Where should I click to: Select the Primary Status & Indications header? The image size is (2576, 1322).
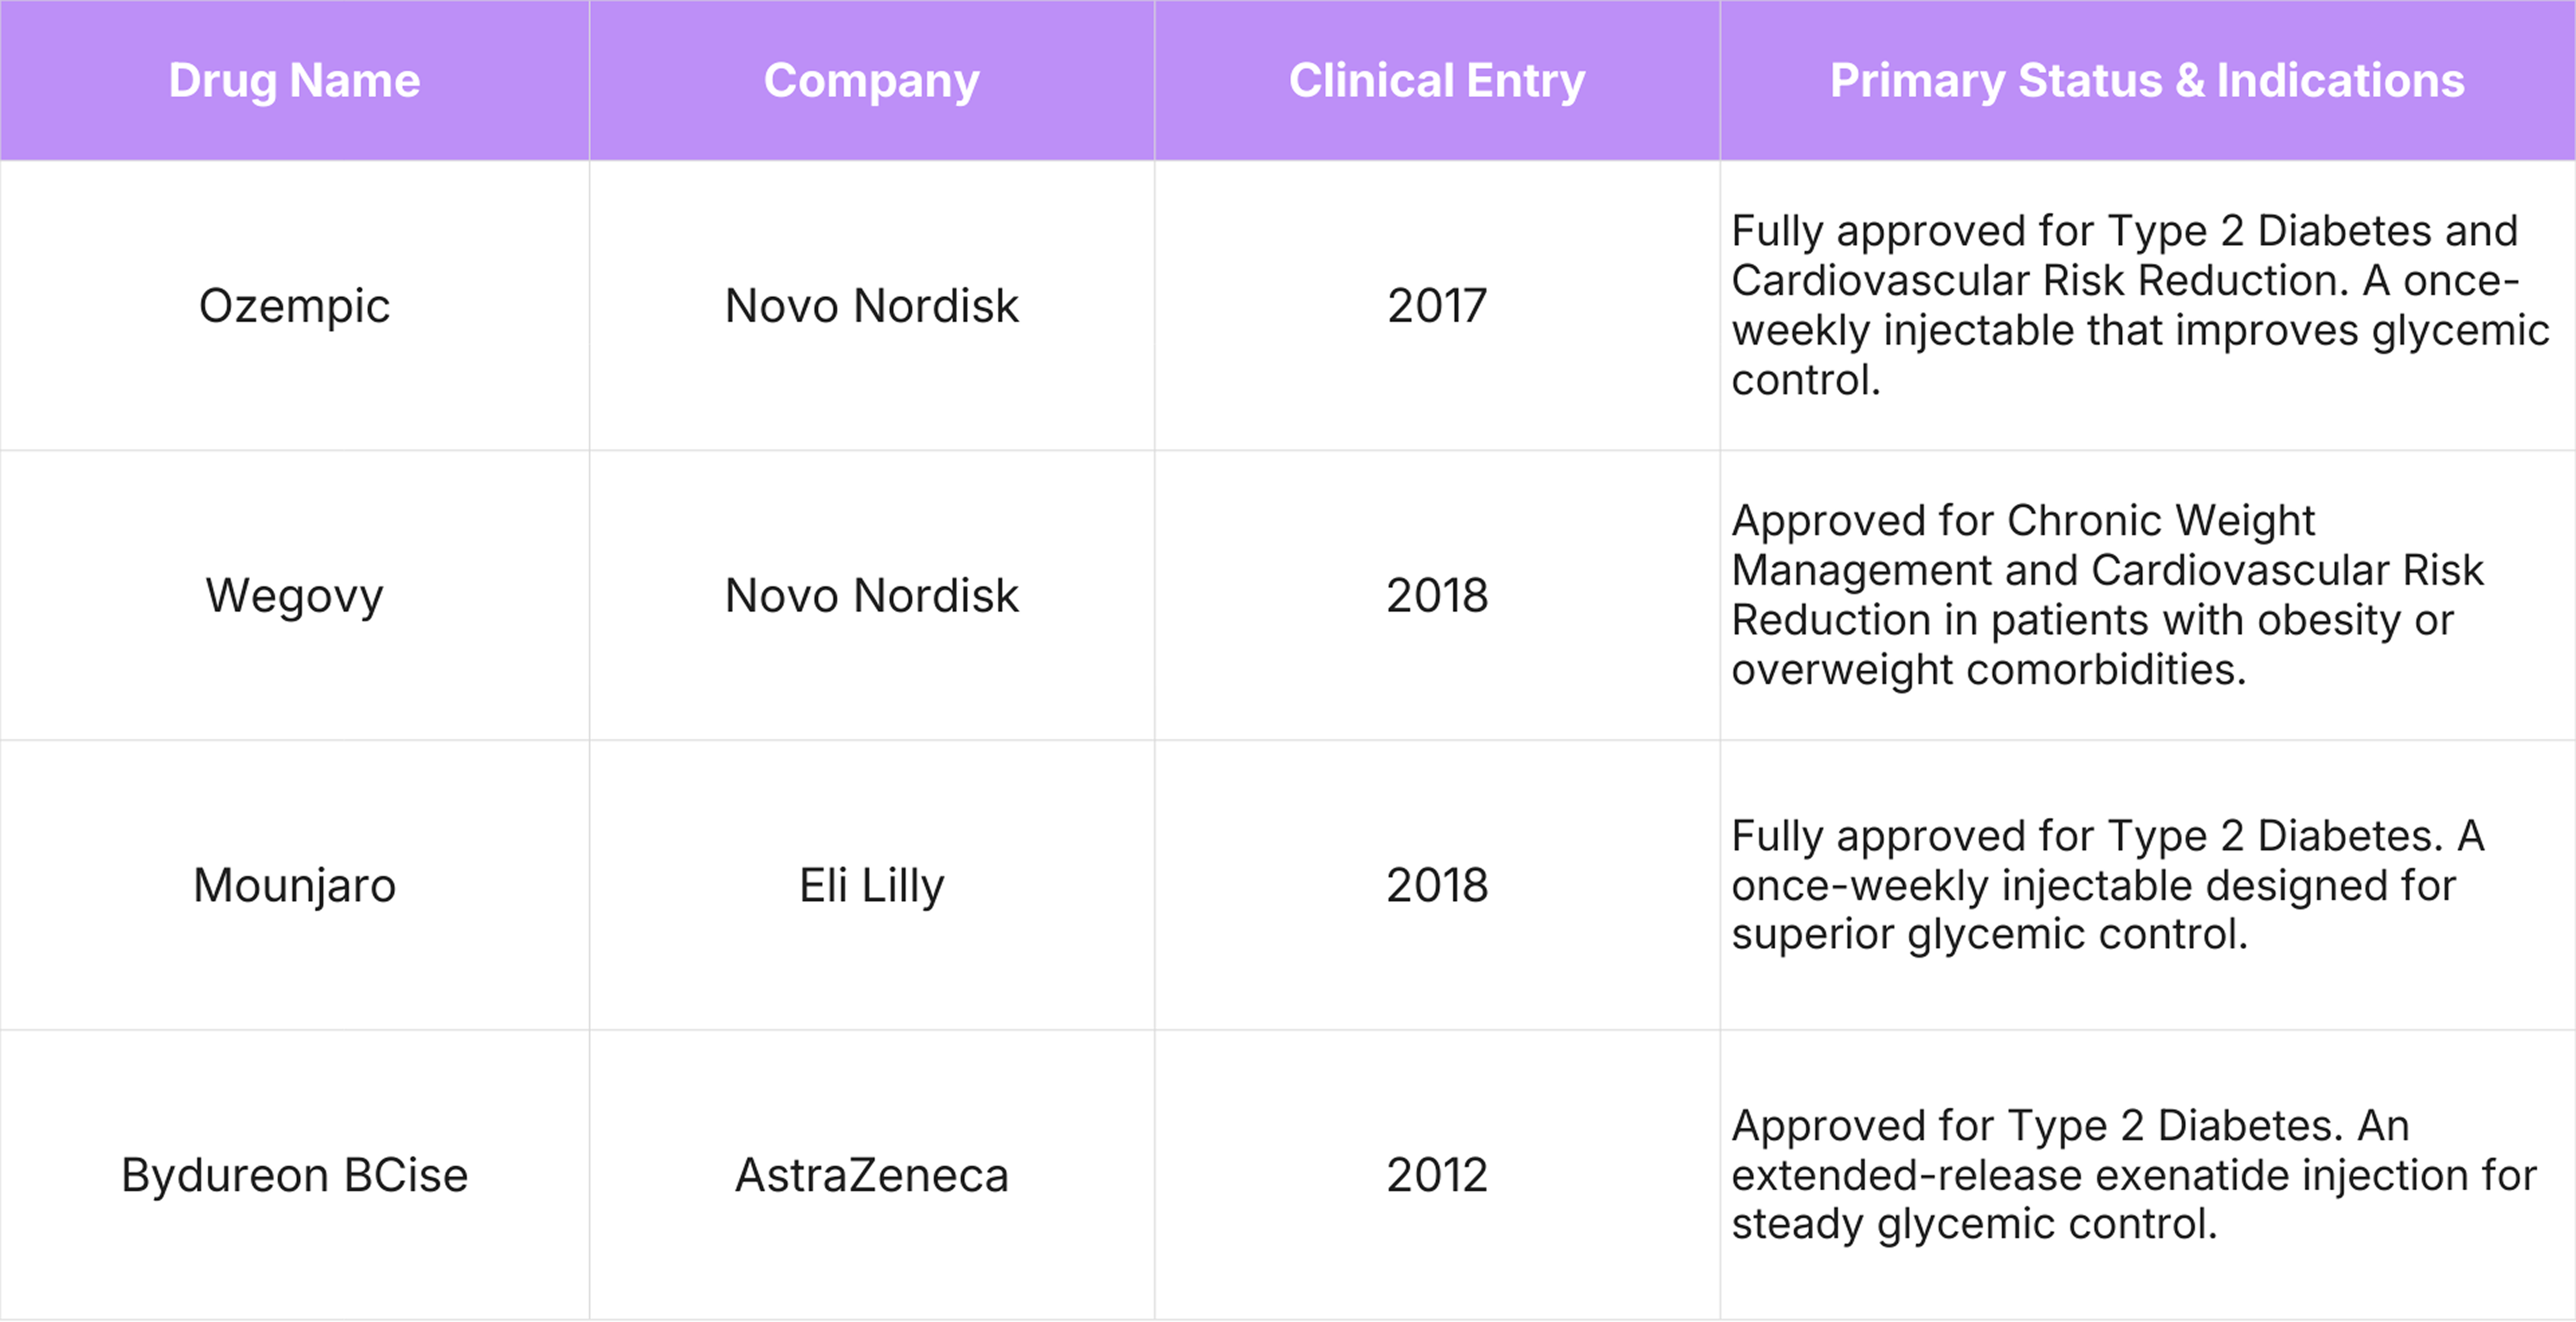(x=2147, y=80)
